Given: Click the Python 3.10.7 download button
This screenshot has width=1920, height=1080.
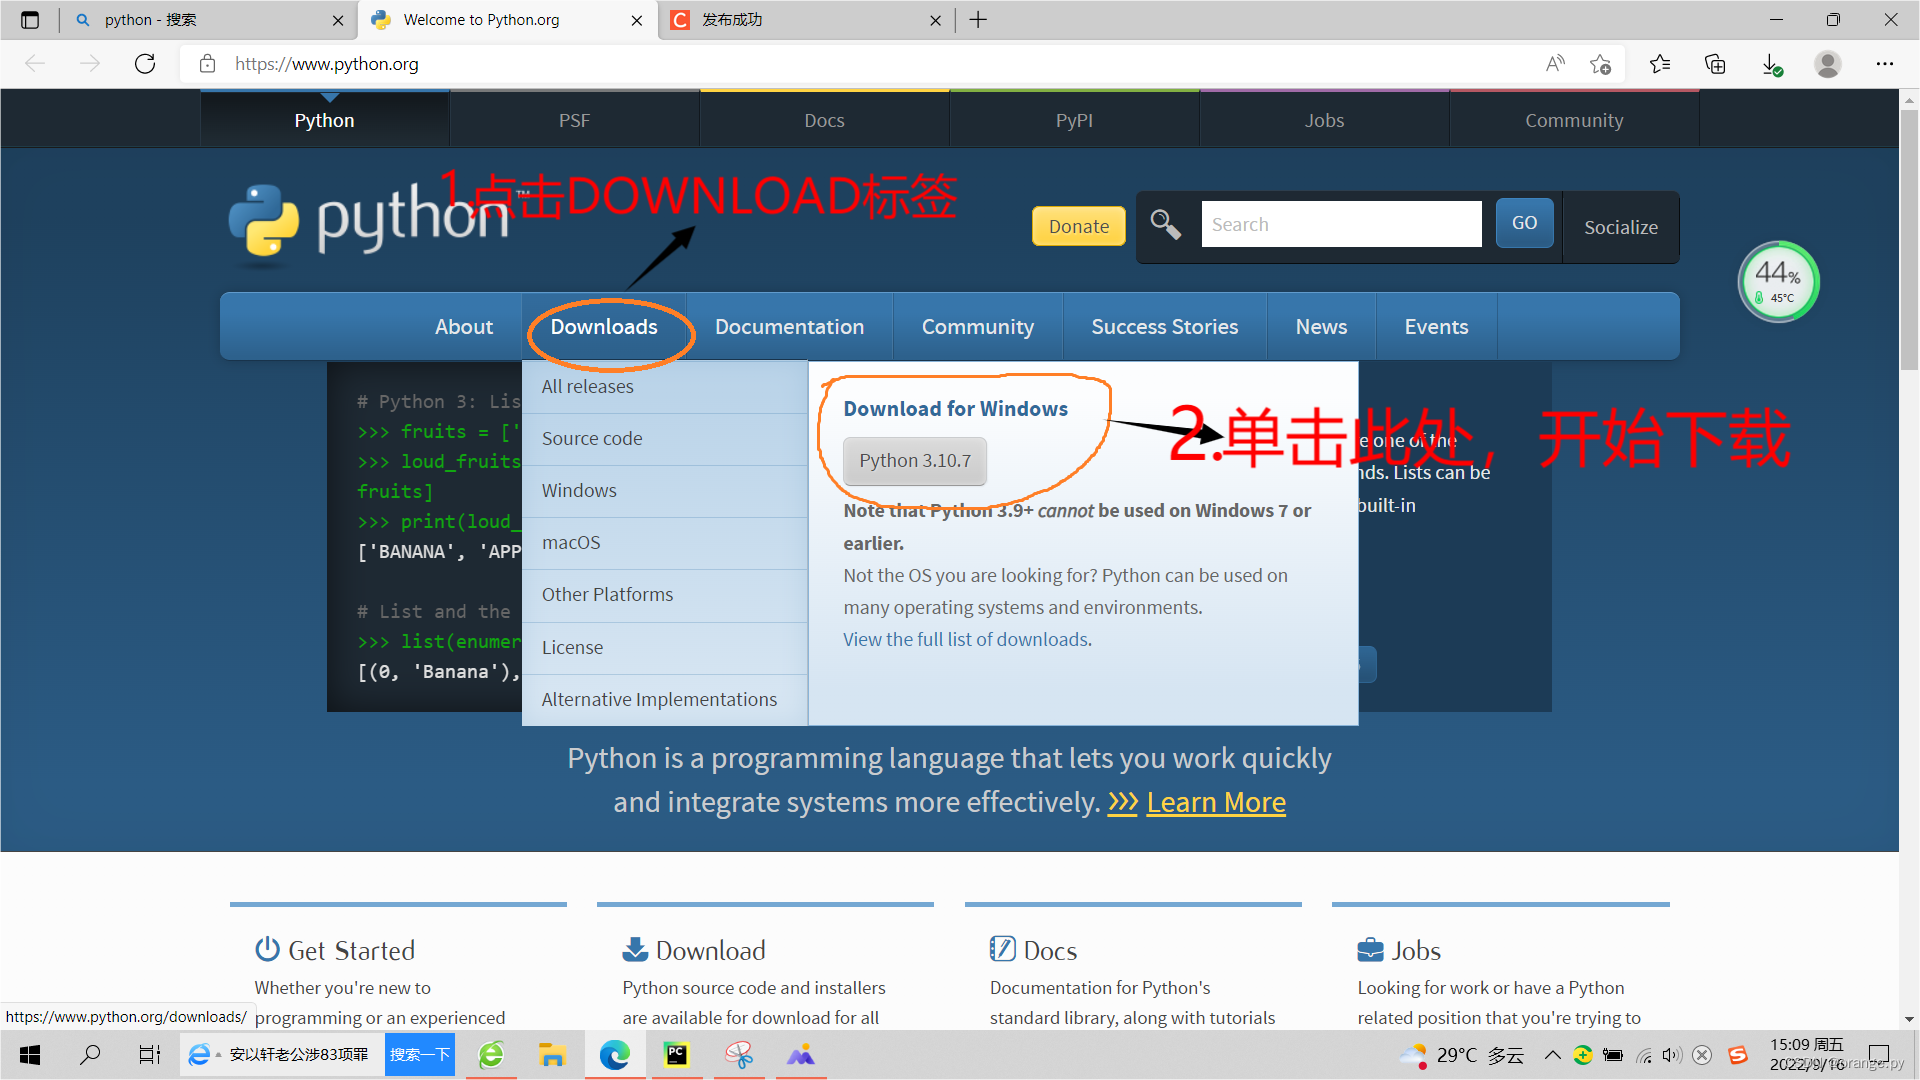Looking at the screenshot, I should pos(914,460).
